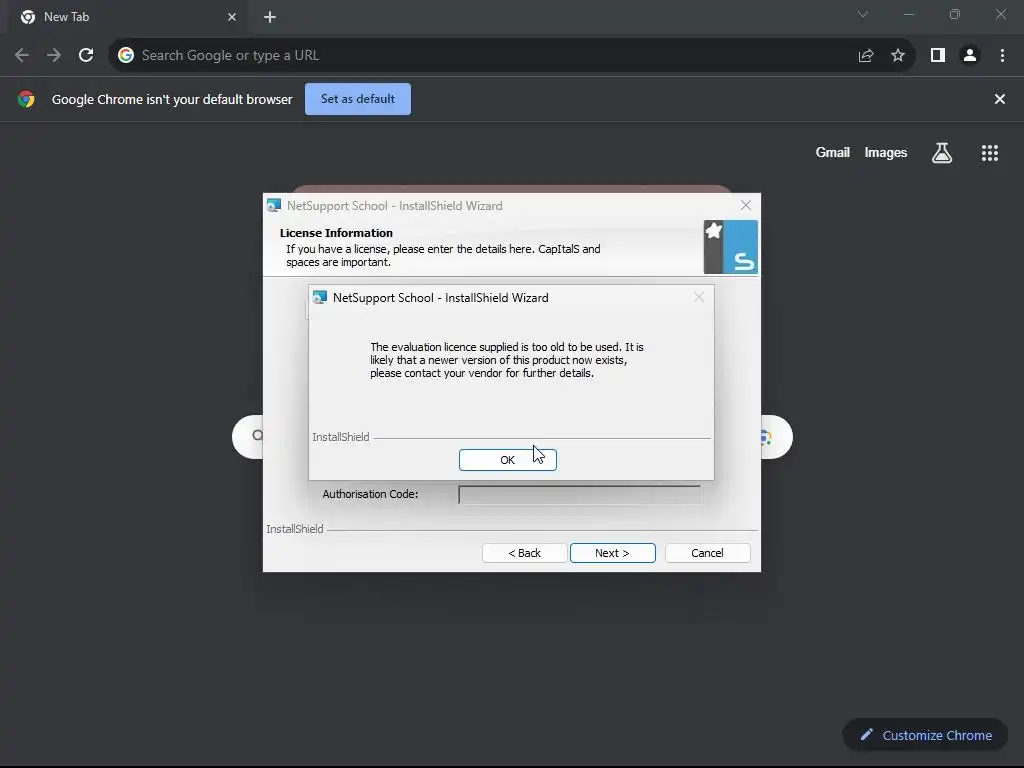Open Chrome profile menu

(970, 56)
